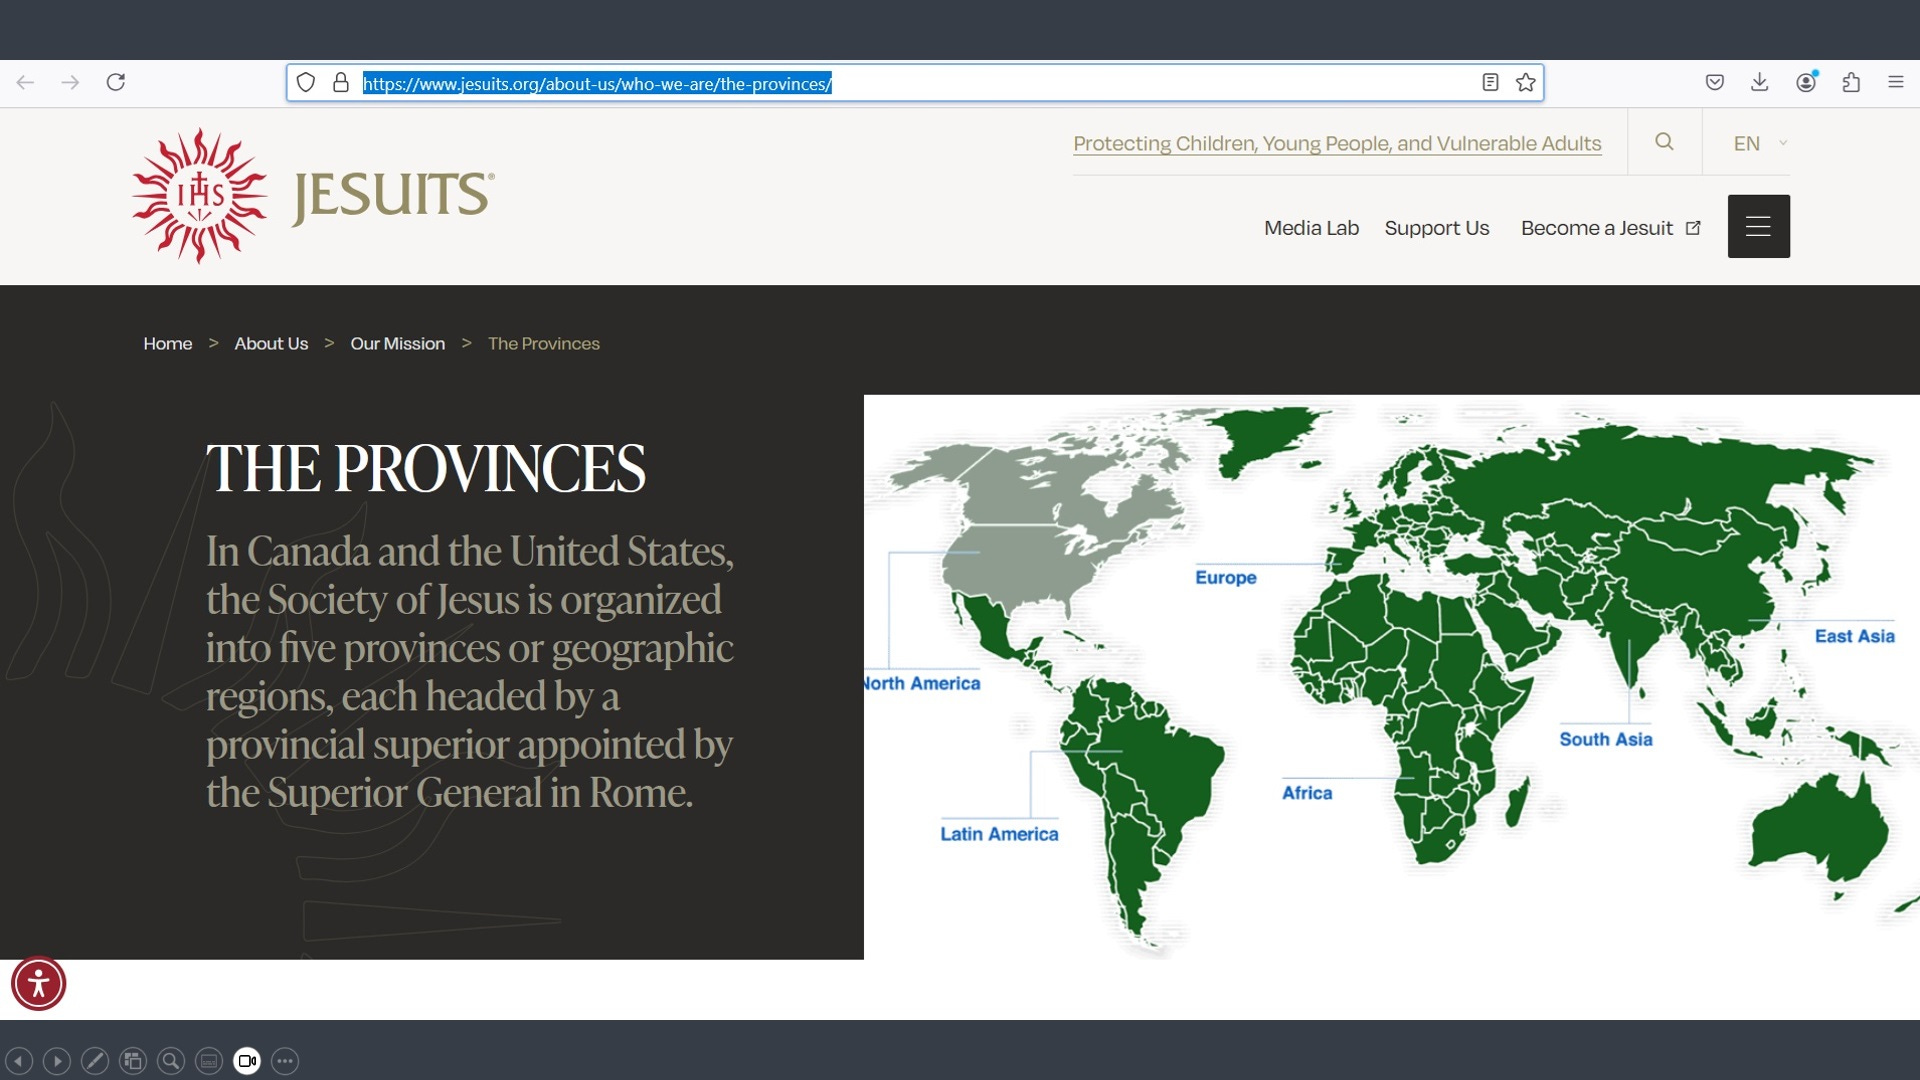The height and width of the screenshot is (1080, 1920).
Task: Open the accessibility widget button
Action: (39, 984)
